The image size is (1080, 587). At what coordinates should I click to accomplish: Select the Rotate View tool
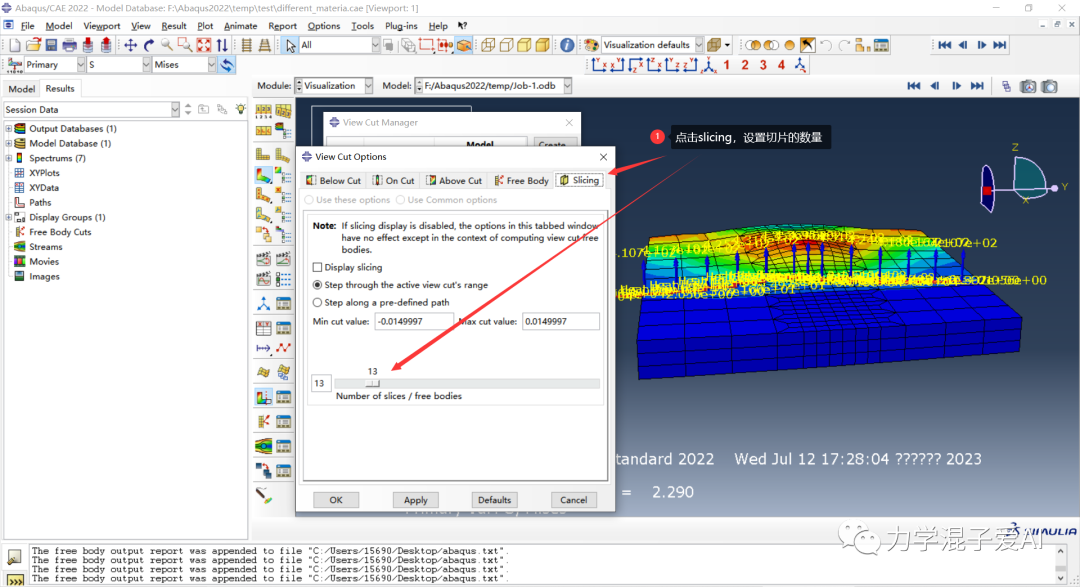point(149,45)
